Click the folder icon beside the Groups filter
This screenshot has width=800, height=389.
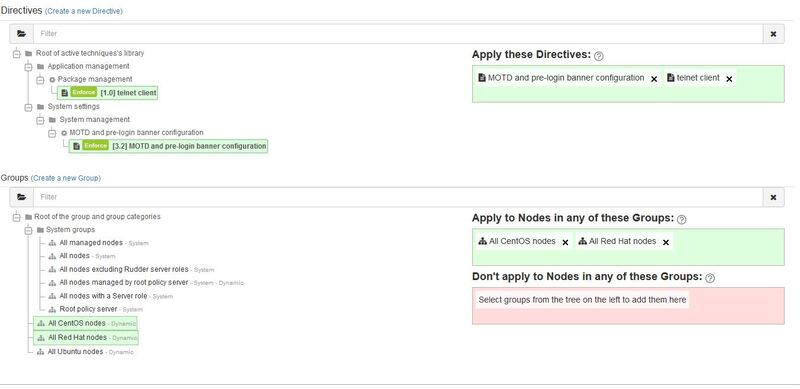21,197
